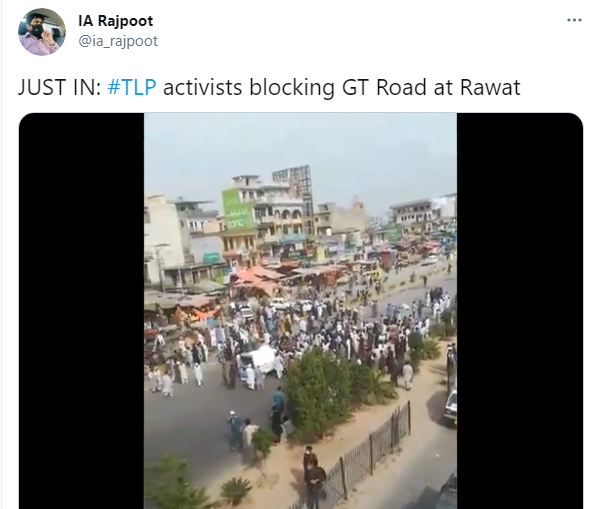Viewport: 595px width, 509px height.
Task: Click the white vehicle amid the crowd
Action: pos(259,359)
